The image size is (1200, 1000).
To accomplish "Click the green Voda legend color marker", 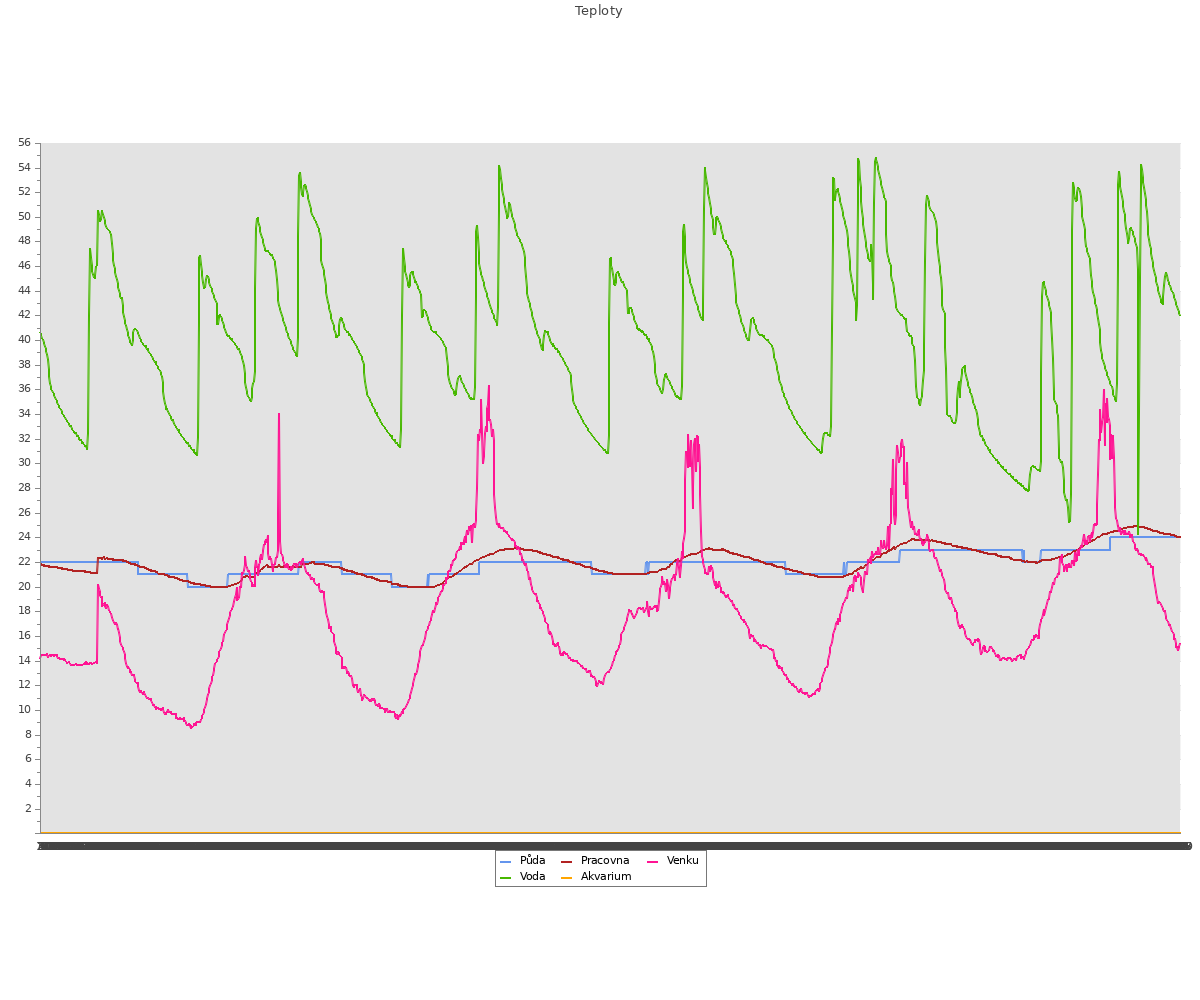I will click(506, 878).
